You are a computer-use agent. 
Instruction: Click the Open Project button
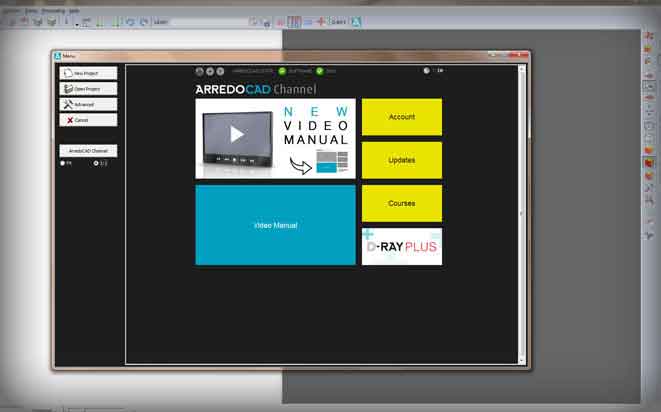88,89
